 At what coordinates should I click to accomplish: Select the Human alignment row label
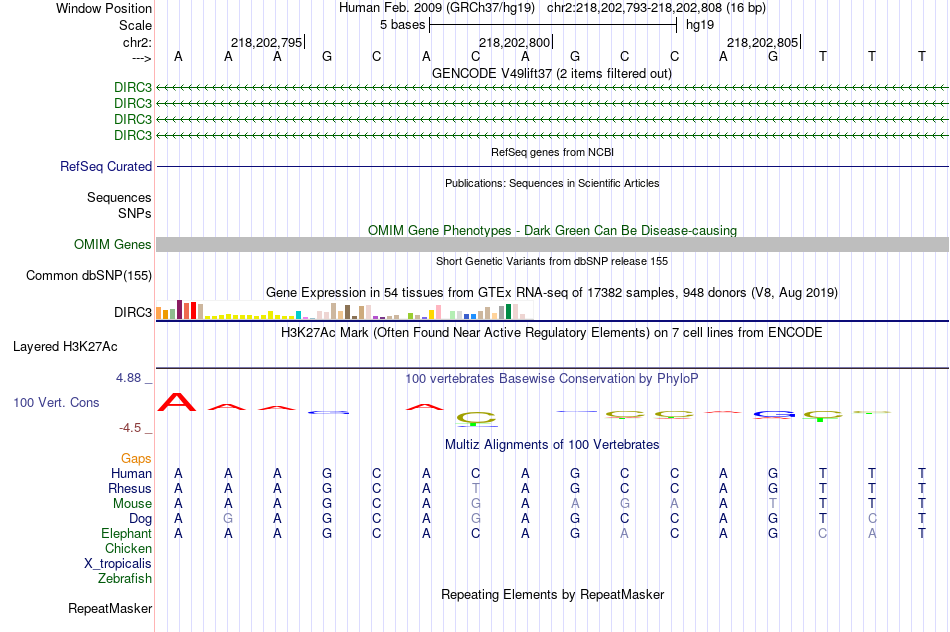pos(131,473)
